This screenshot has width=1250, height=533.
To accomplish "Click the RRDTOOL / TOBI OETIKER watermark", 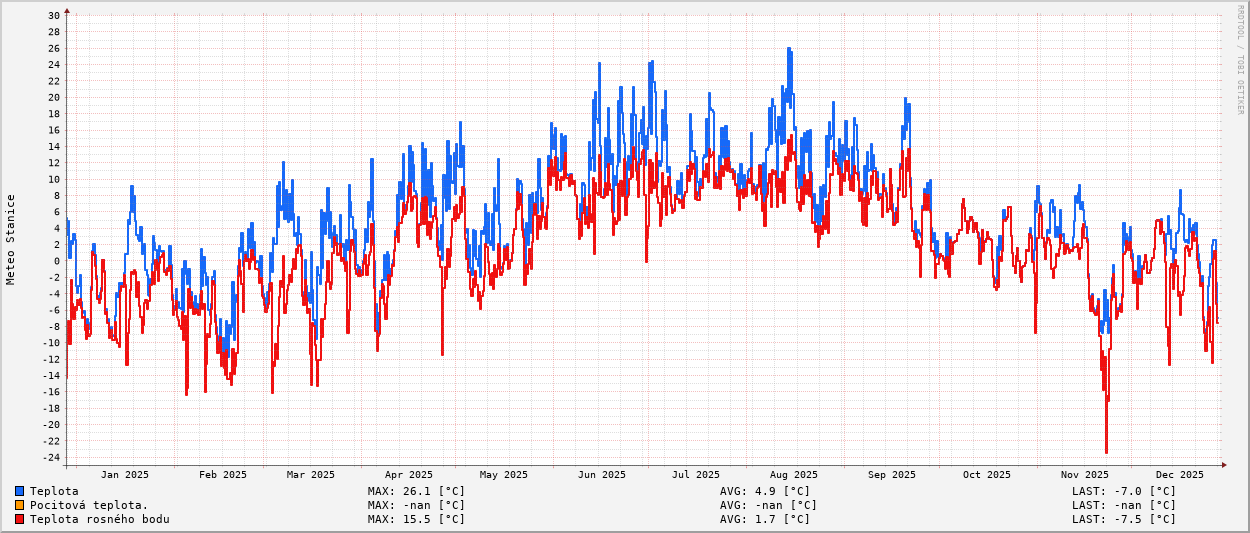I will pos(1240,59).
